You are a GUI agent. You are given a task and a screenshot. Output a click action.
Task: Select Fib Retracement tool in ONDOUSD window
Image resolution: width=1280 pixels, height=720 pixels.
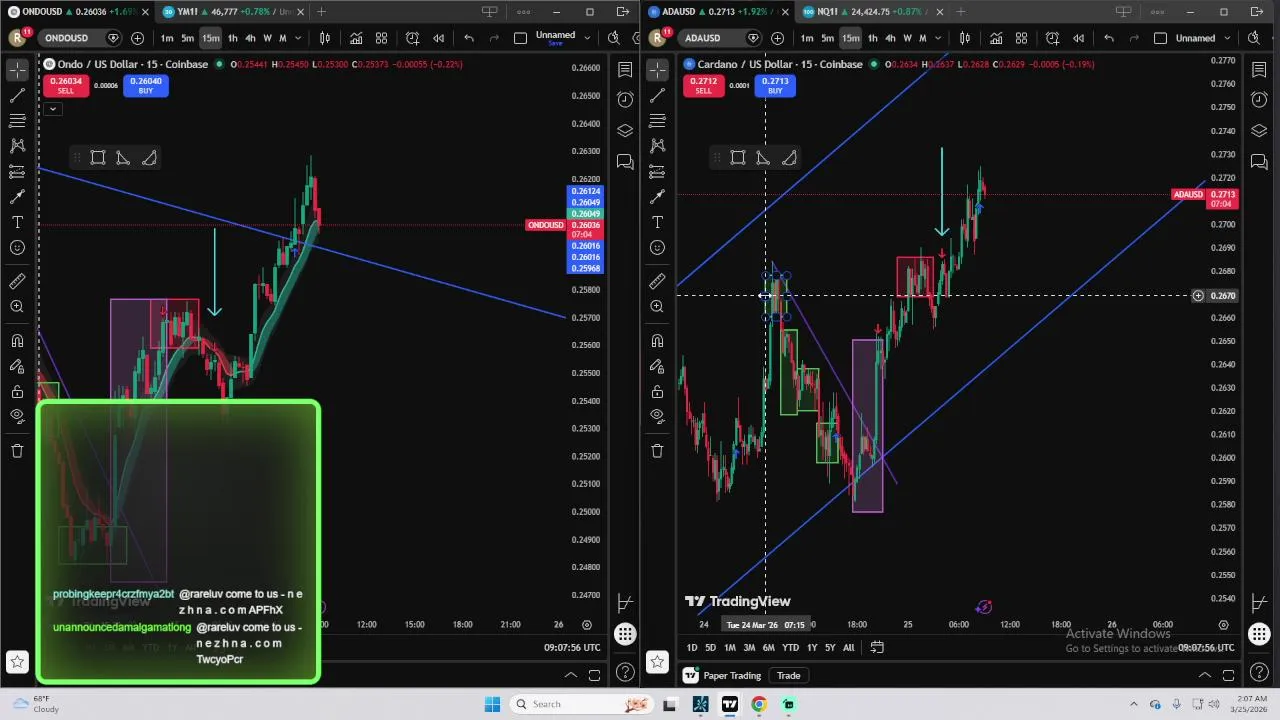(x=17, y=121)
